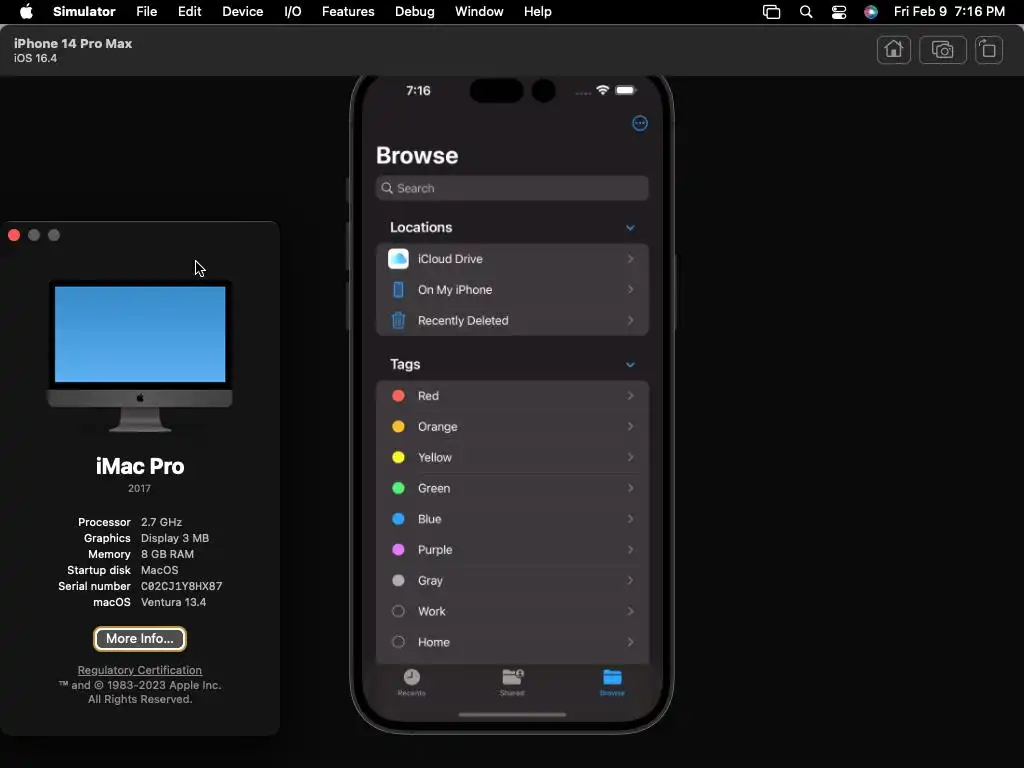Open the Device menu
This screenshot has width=1024, height=768.
242,12
